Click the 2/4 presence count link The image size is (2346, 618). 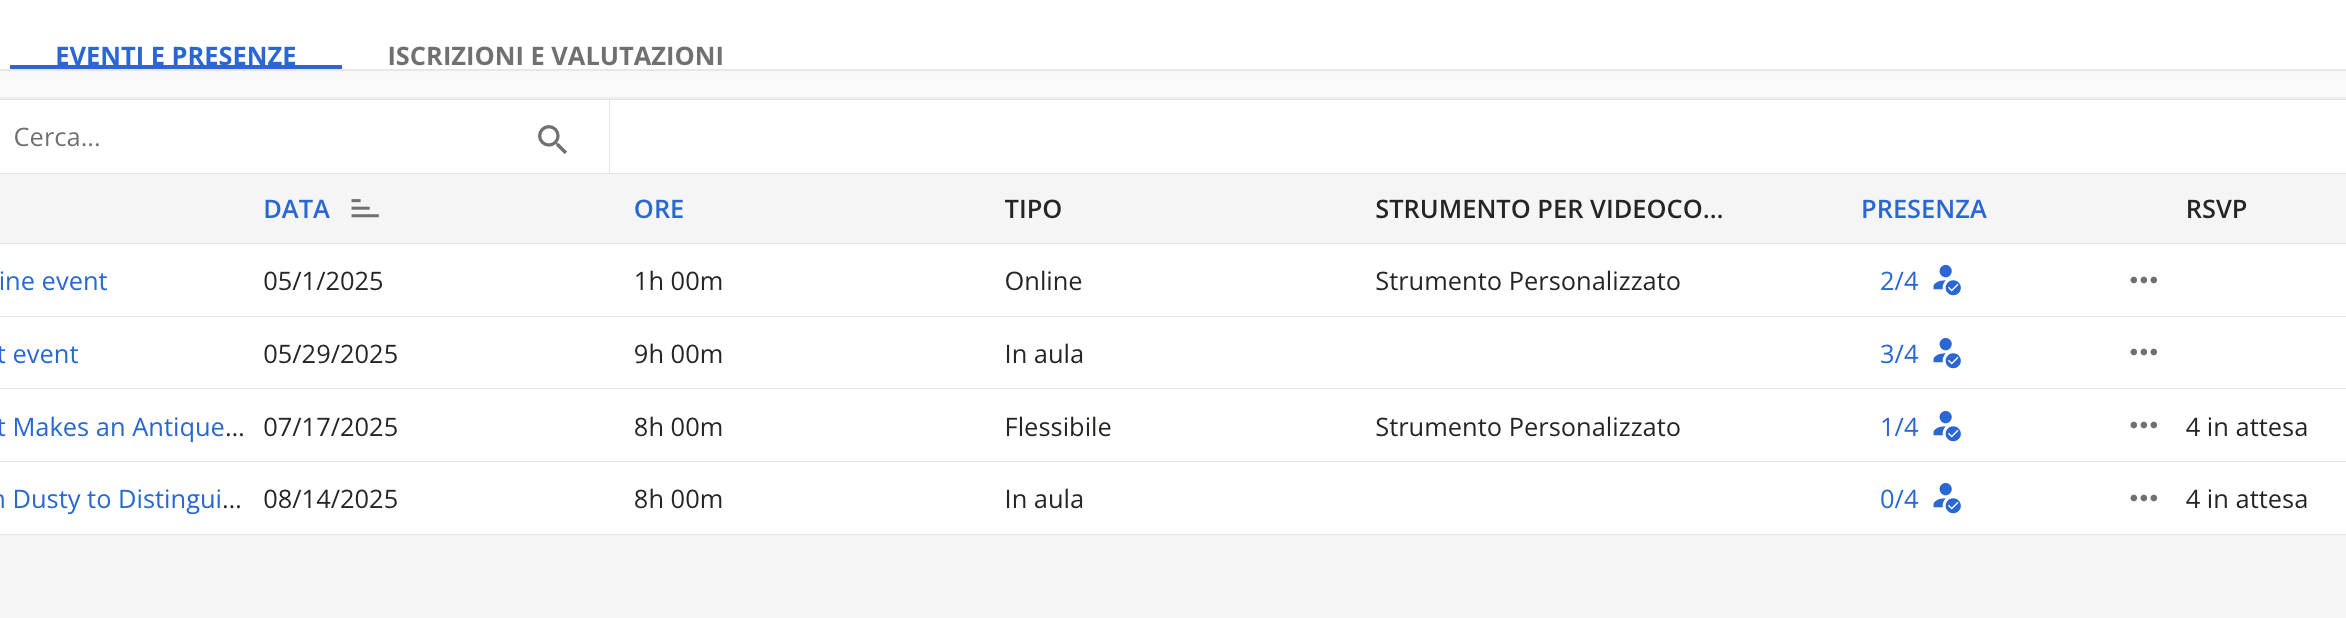(x=1897, y=281)
